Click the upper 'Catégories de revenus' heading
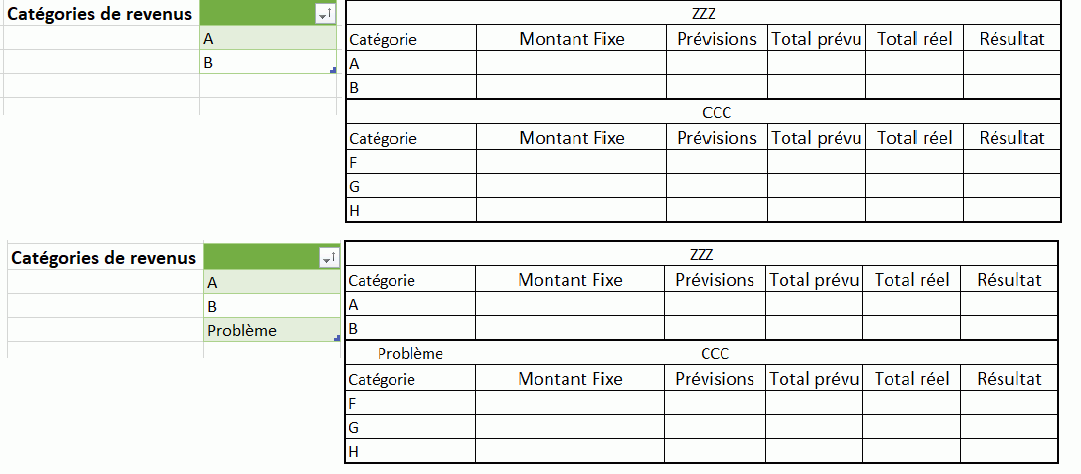This screenshot has width=1081, height=474. (100, 14)
